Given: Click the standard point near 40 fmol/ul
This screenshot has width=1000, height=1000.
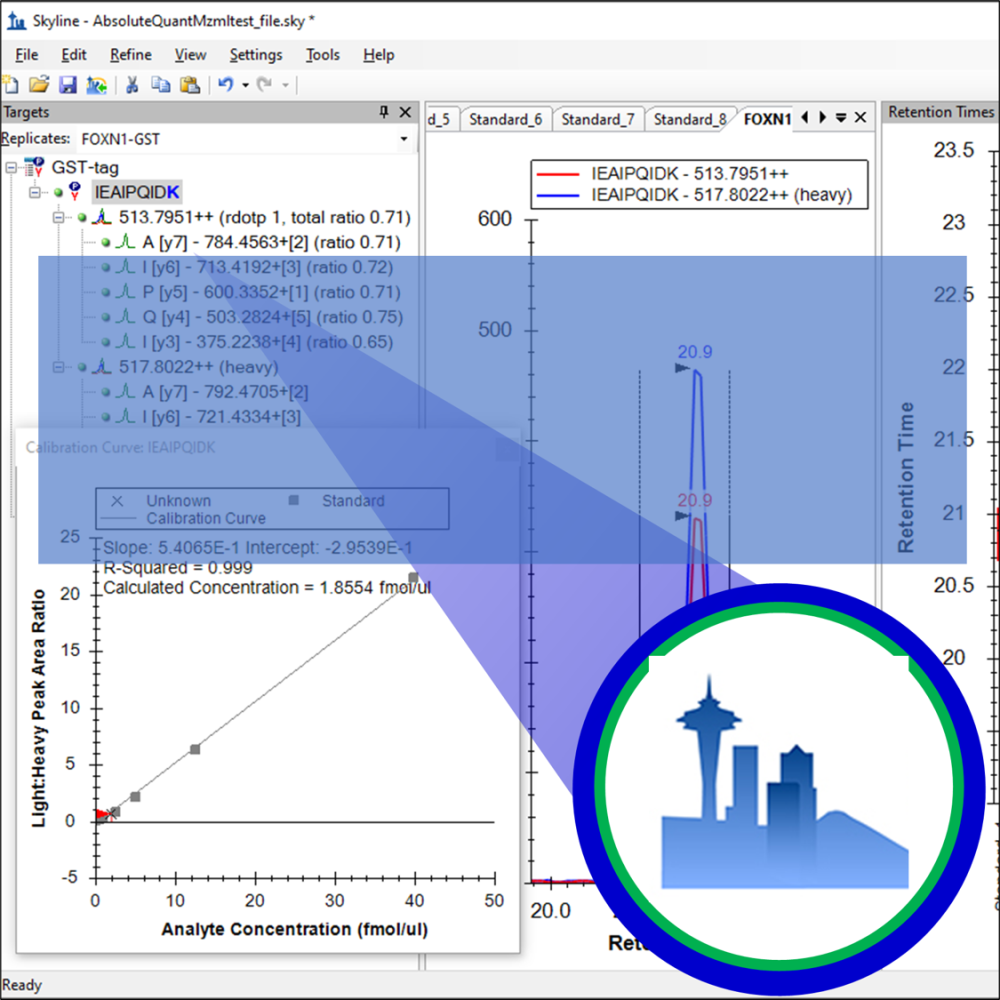Looking at the screenshot, I should click(413, 578).
